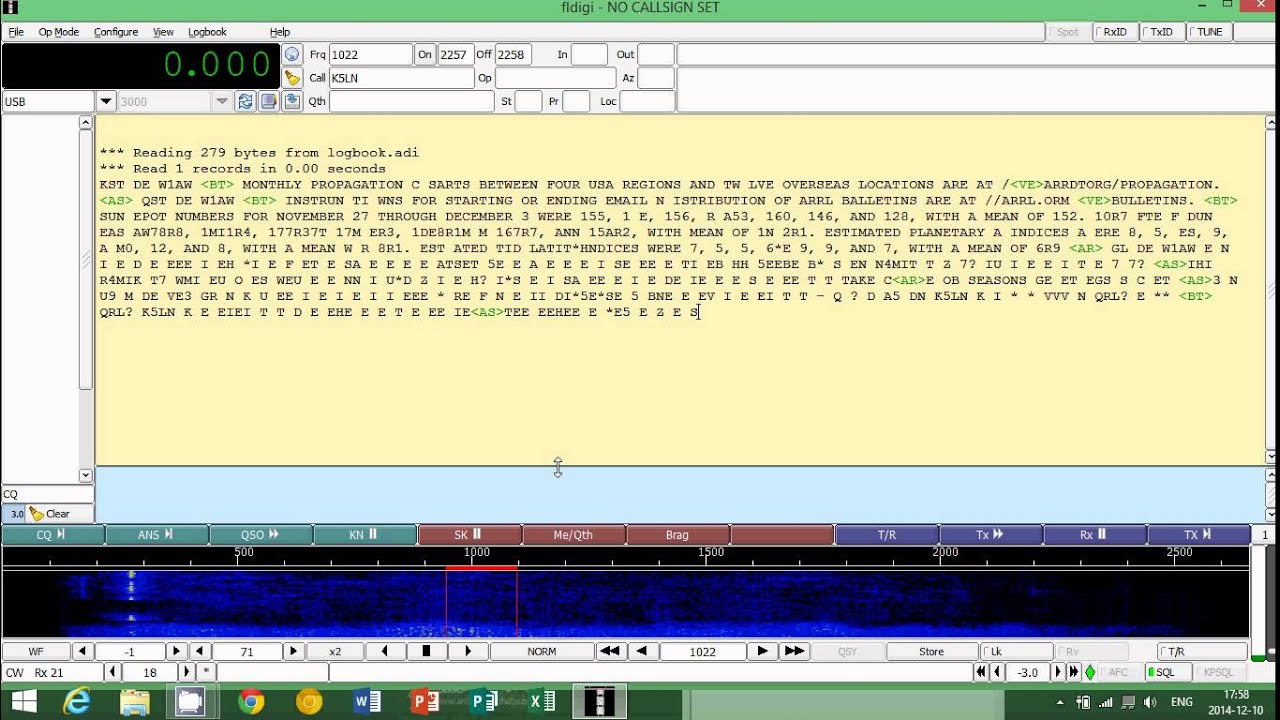The height and width of the screenshot is (720, 1280).
Task: Decrease the waterfall upper level value -1
Action: (83, 651)
